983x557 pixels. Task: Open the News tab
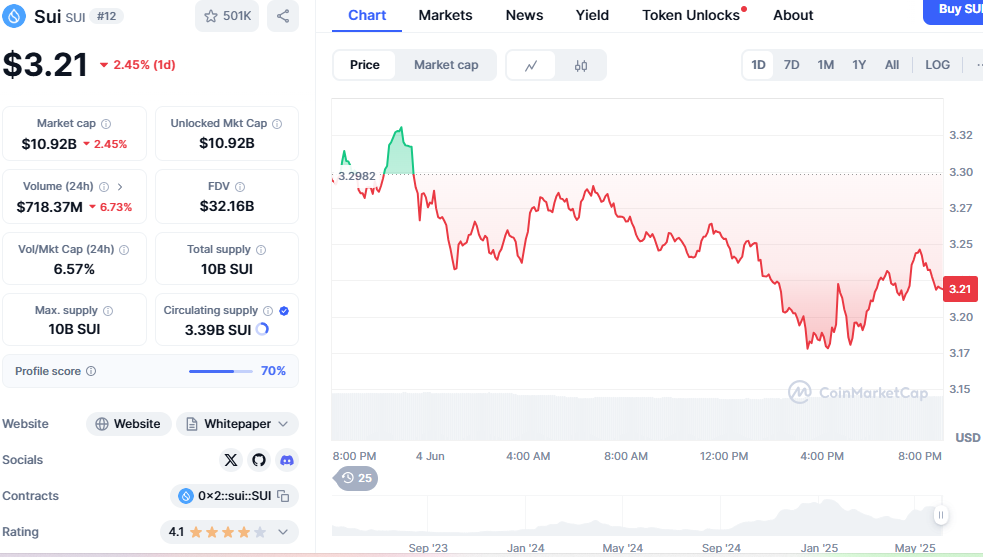point(524,16)
